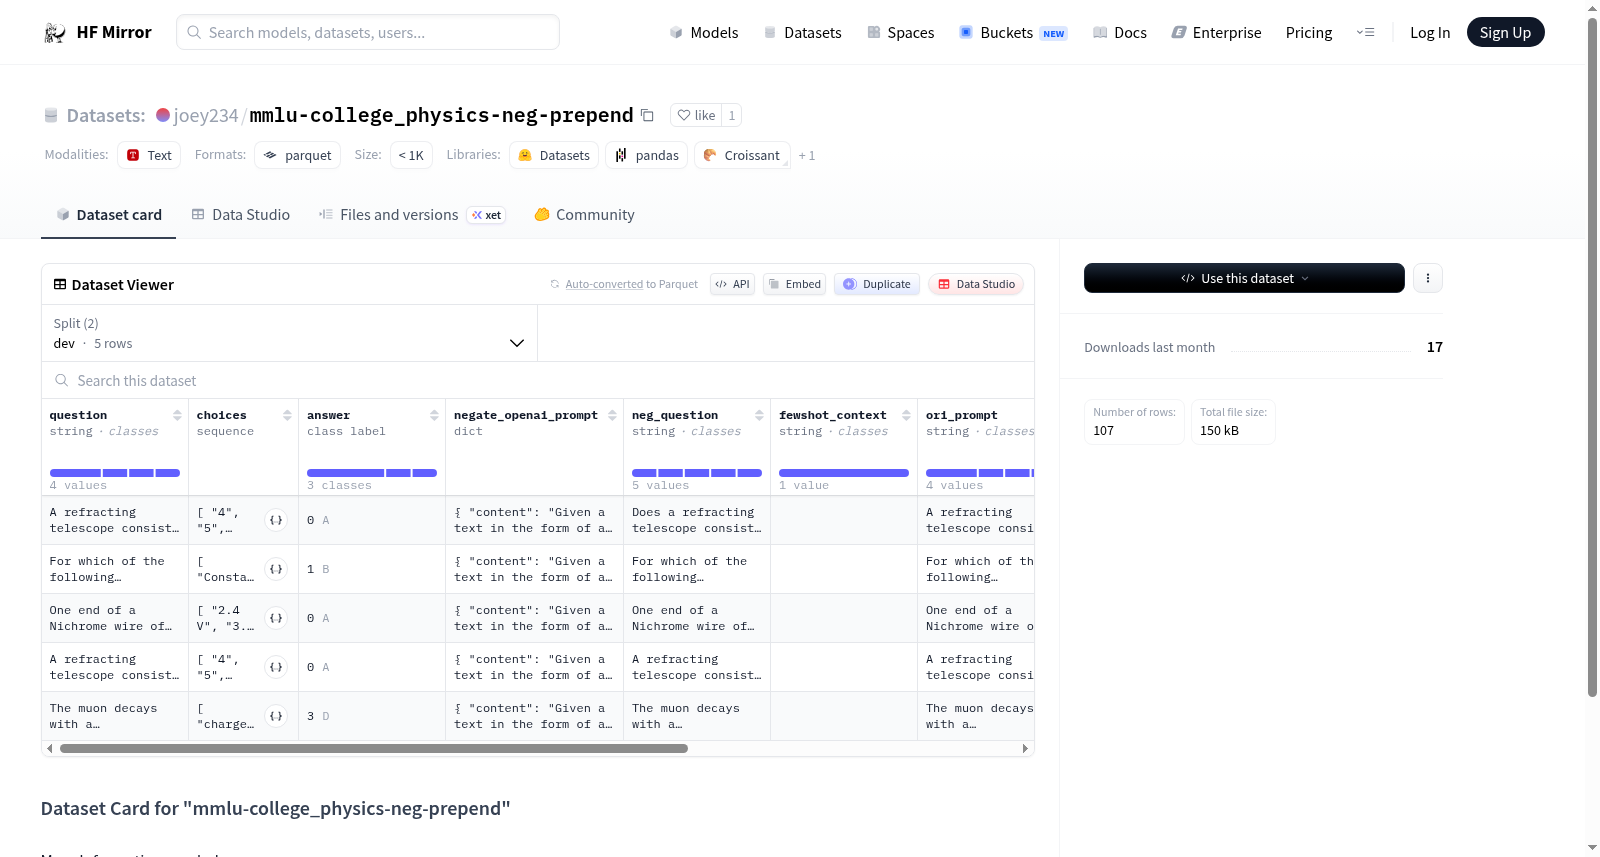The image size is (1600, 857).
Task: Open the Split dev dropdown
Action: point(289,333)
